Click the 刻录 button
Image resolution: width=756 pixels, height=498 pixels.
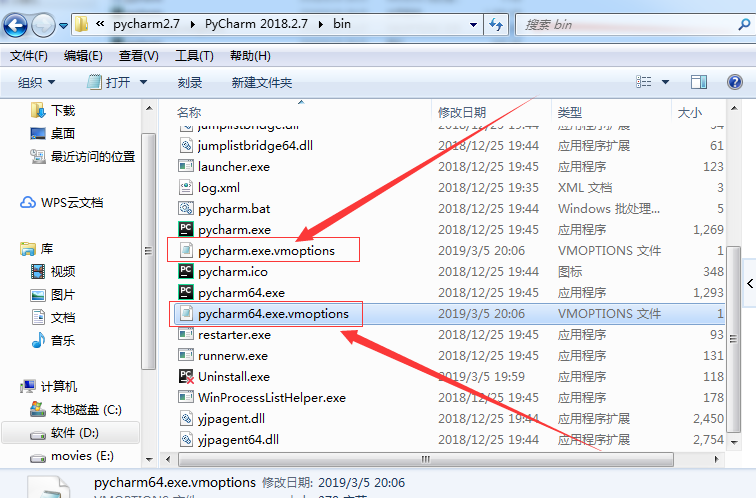tap(189, 82)
